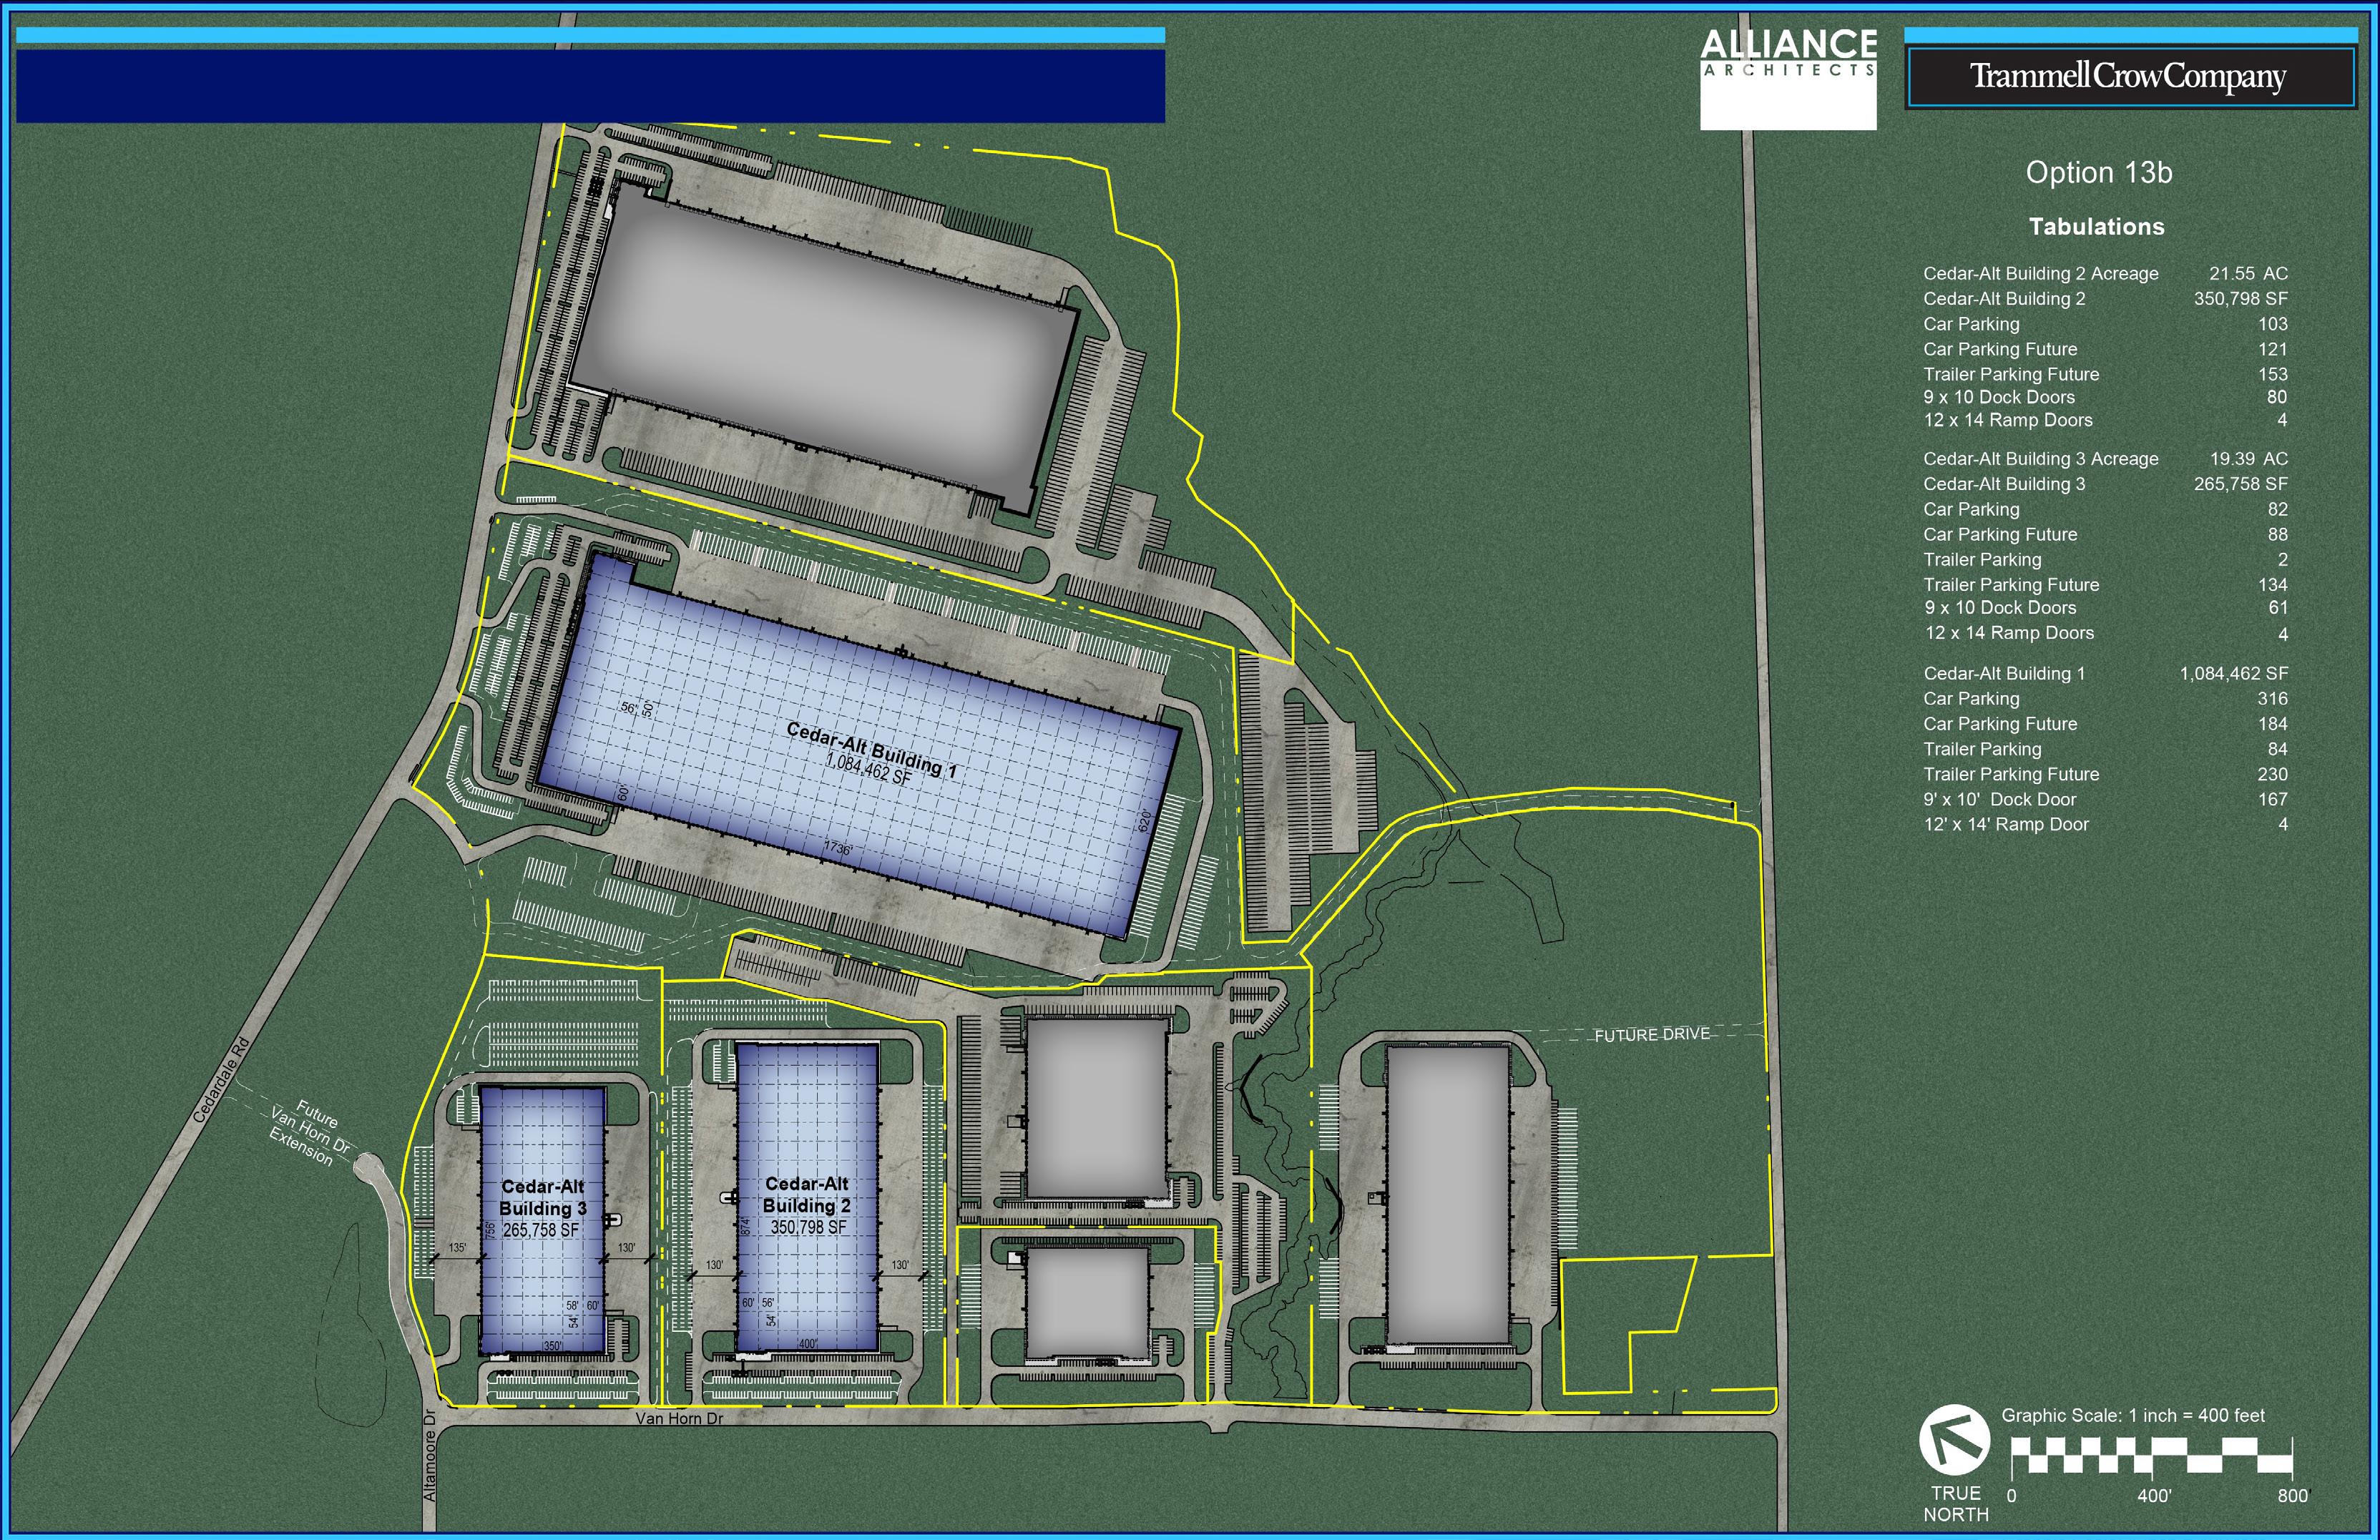Click the True North arrow icon
2380x1540 pixels.
[1954, 1440]
